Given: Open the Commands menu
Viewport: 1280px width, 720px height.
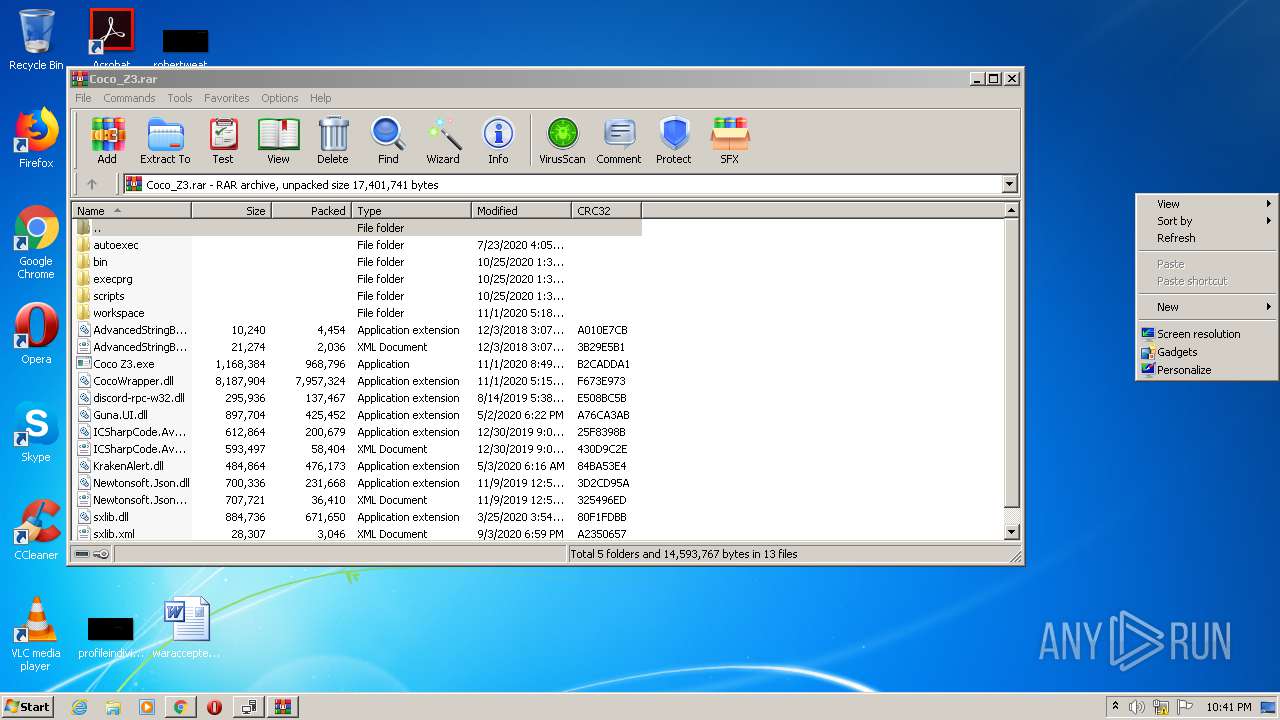Looking at the screenshot, I should [129, 98].
